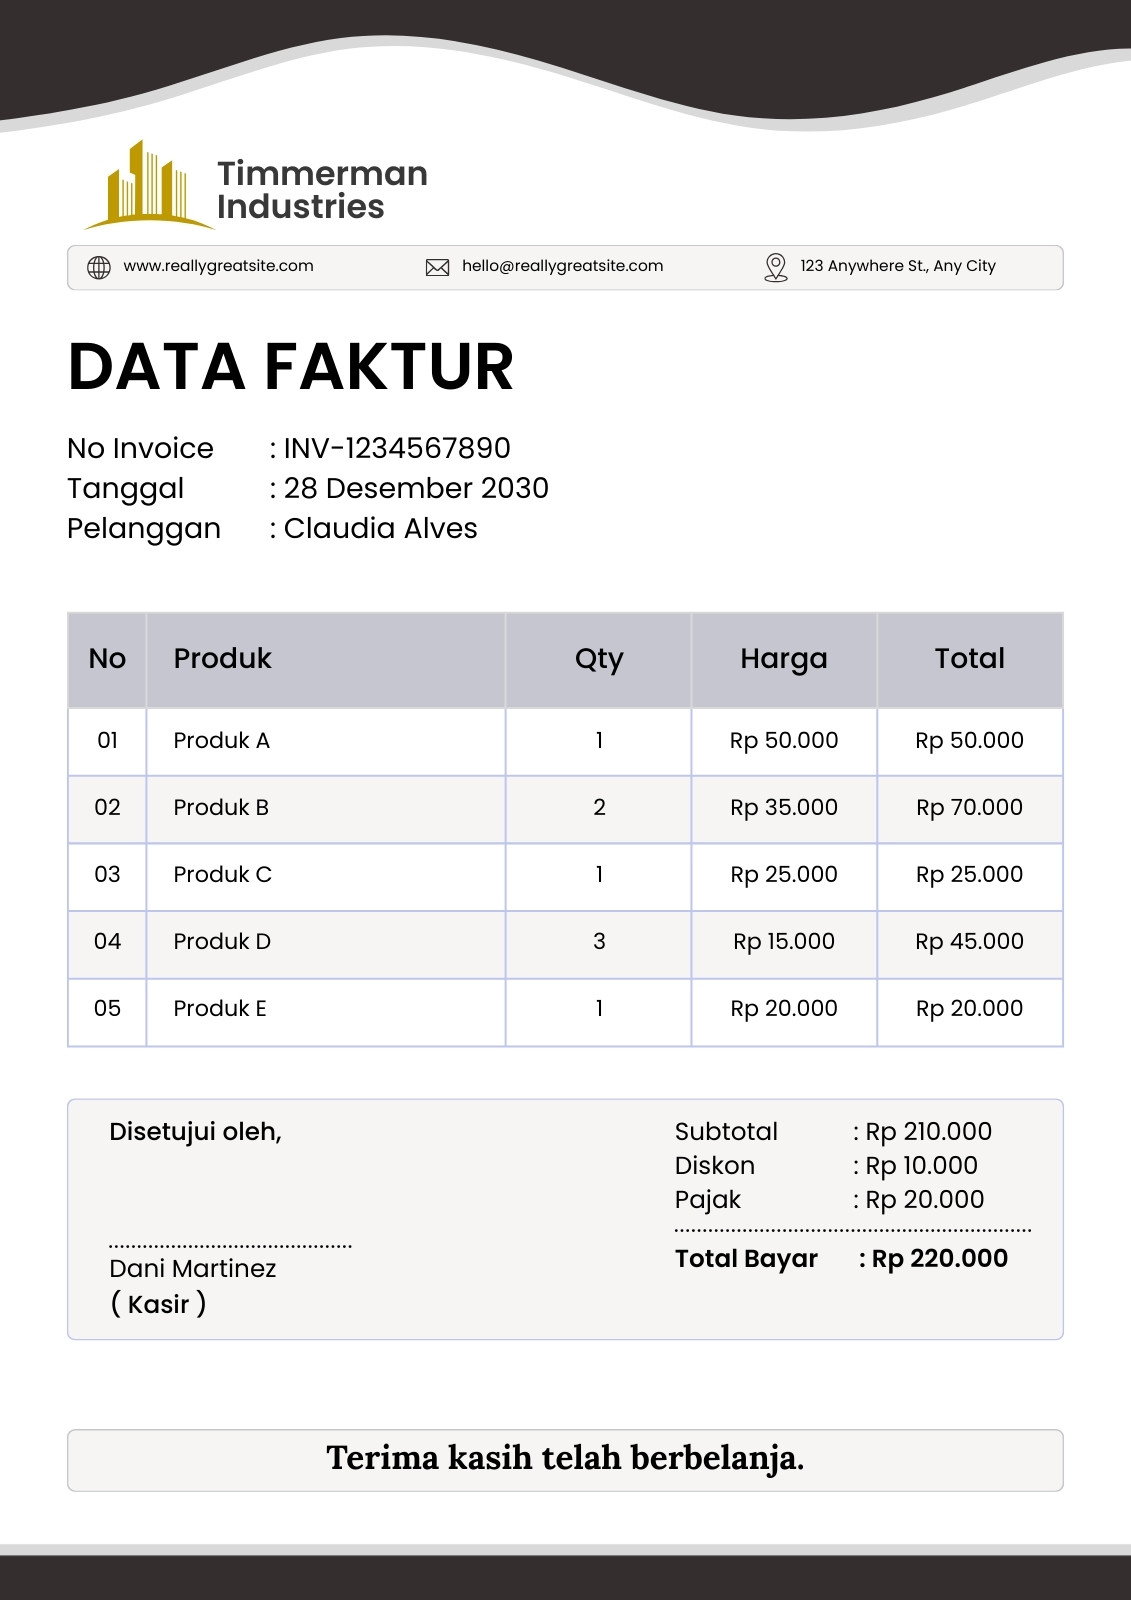This screenshot has width=1131, height=1600.
Task: Click the DATA FAKTUR heading
Action: click(x=291, y=366)
